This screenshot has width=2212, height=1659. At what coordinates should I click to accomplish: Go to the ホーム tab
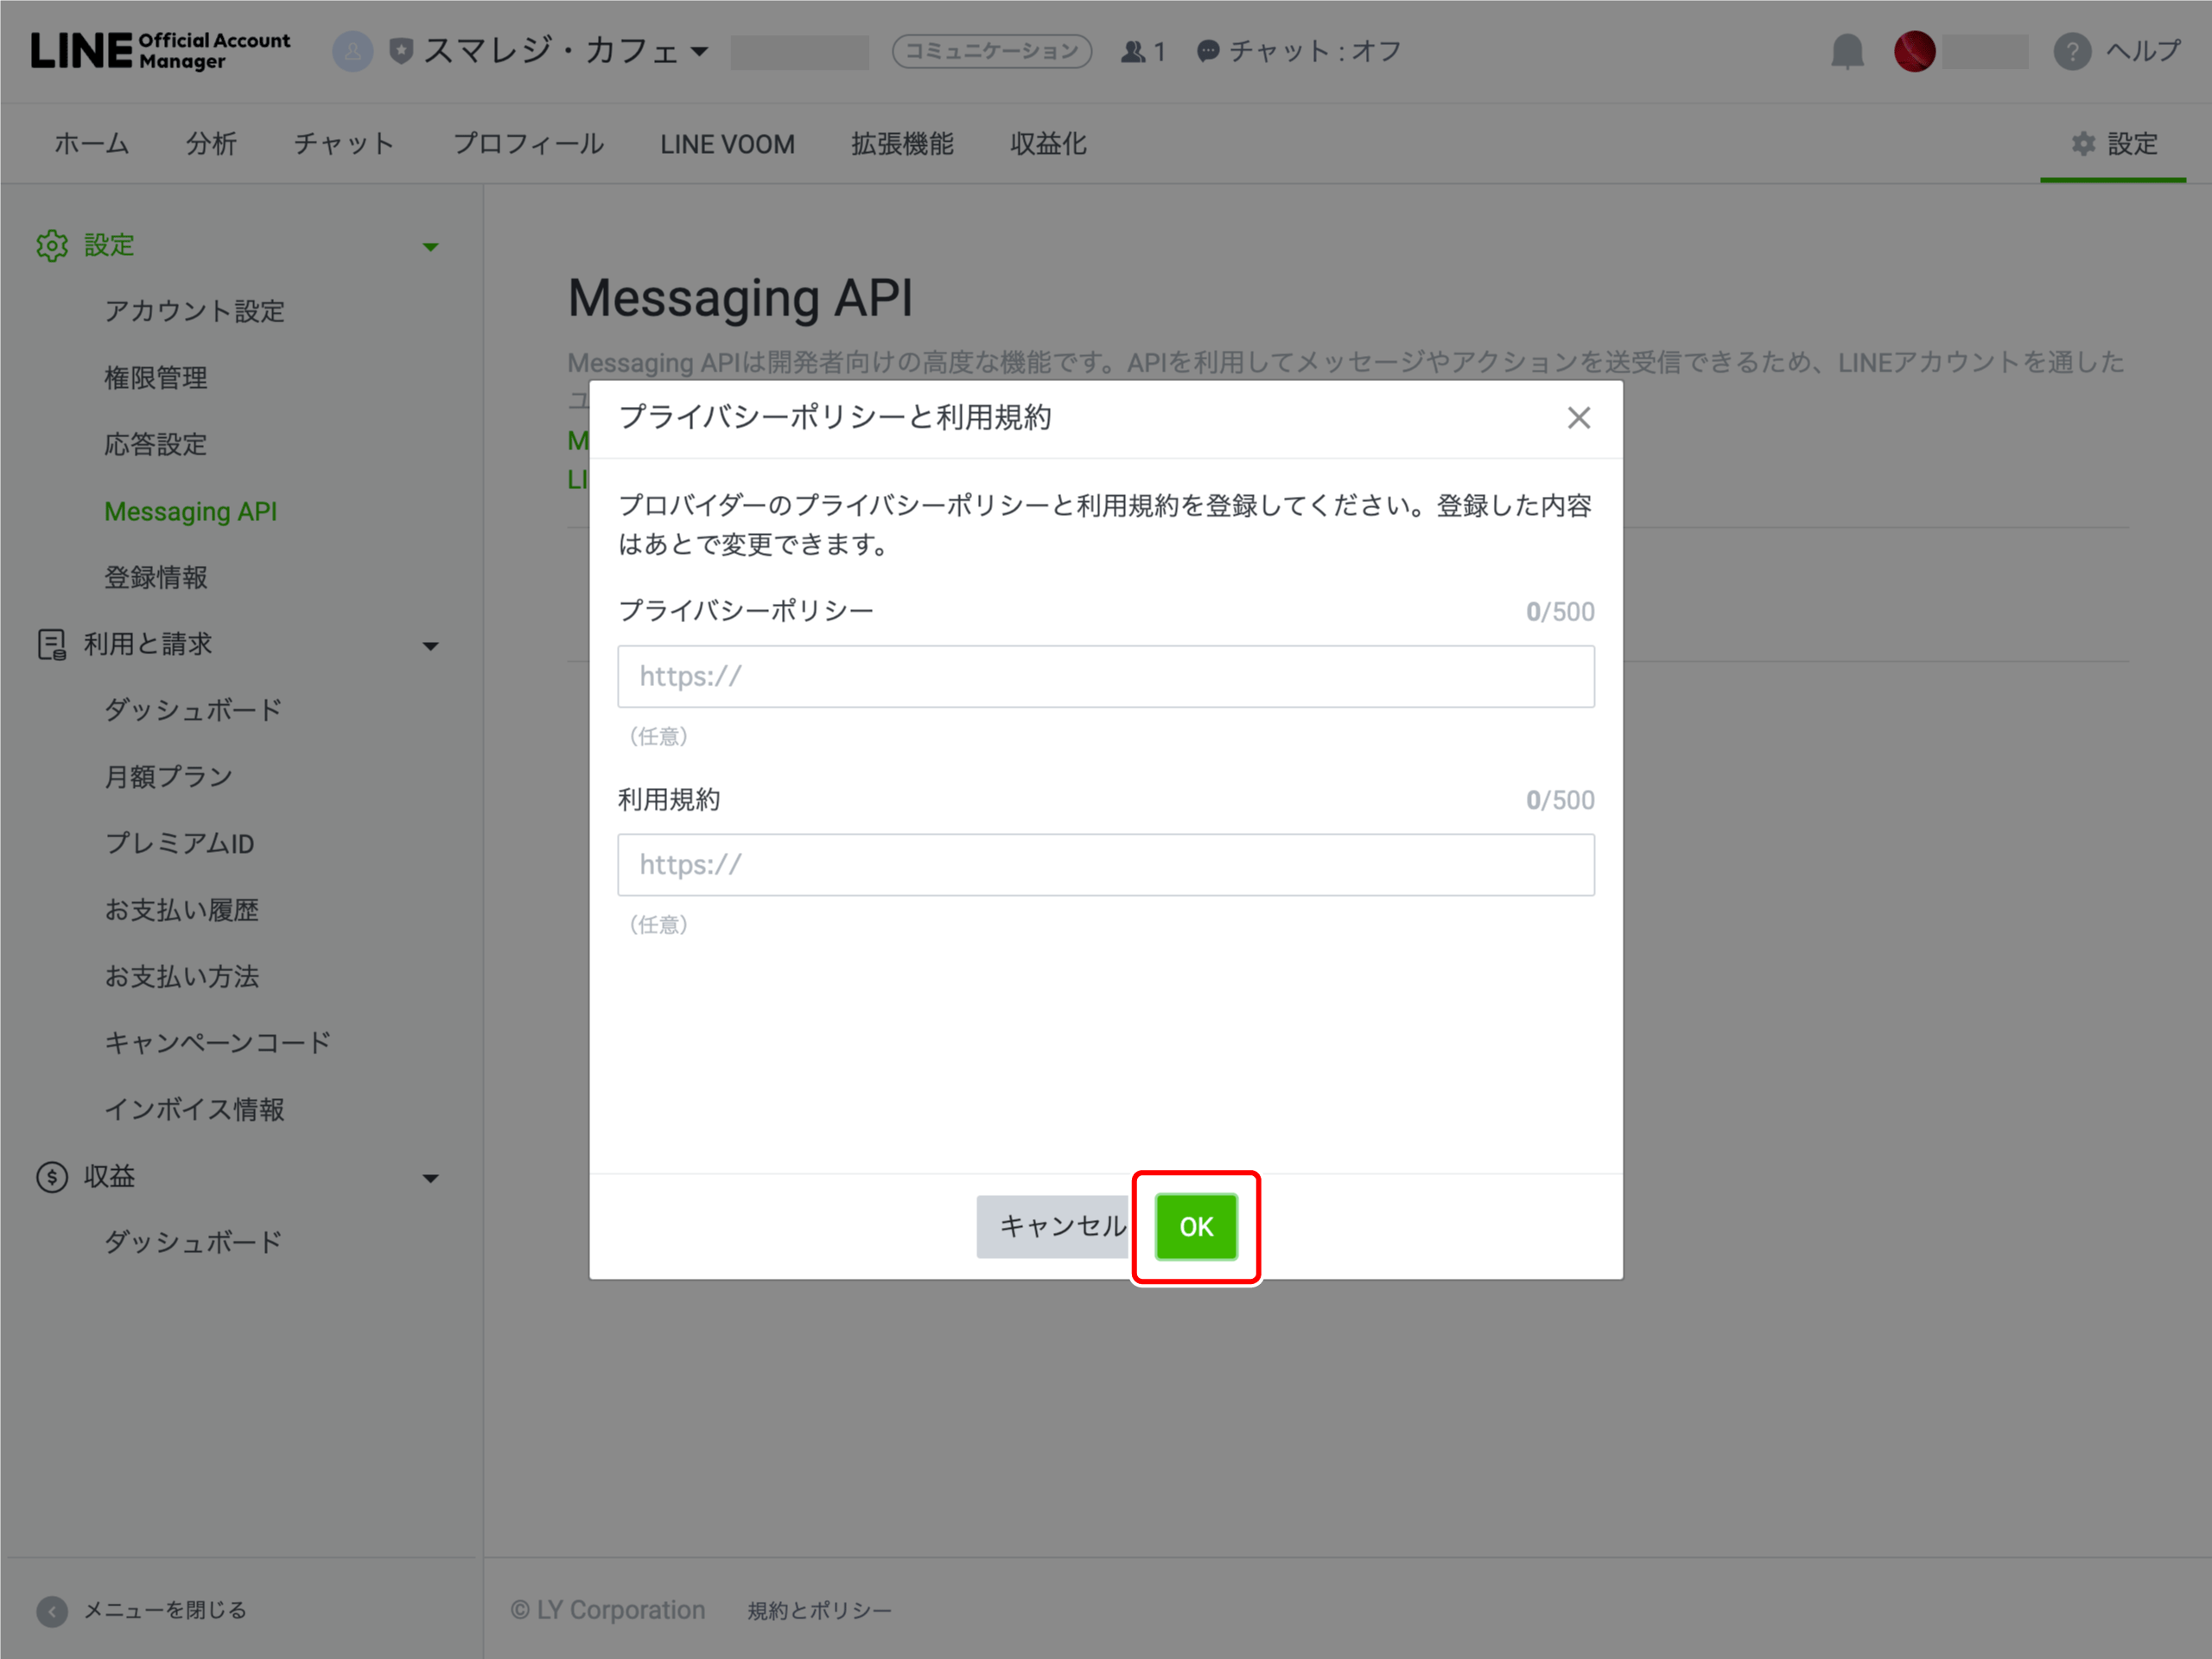[92, 144]
